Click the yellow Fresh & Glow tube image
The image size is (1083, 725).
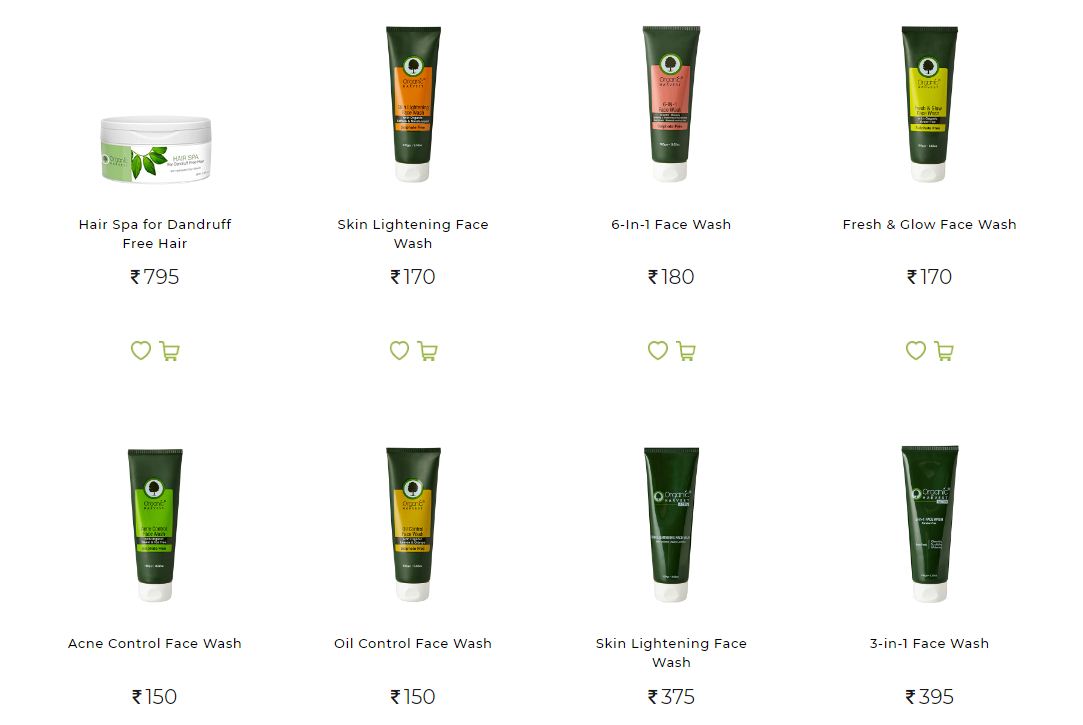point(930,104)
